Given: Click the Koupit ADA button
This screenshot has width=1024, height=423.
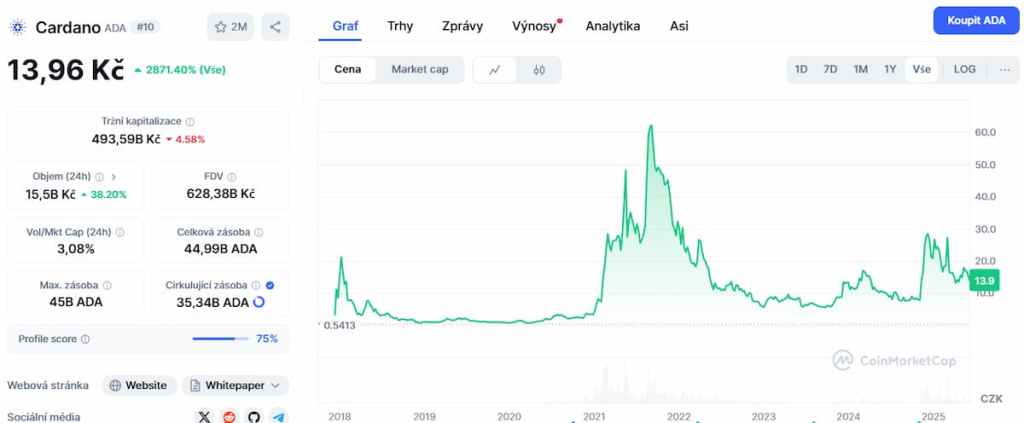Looking at the screenshot, I should [976, 20].
